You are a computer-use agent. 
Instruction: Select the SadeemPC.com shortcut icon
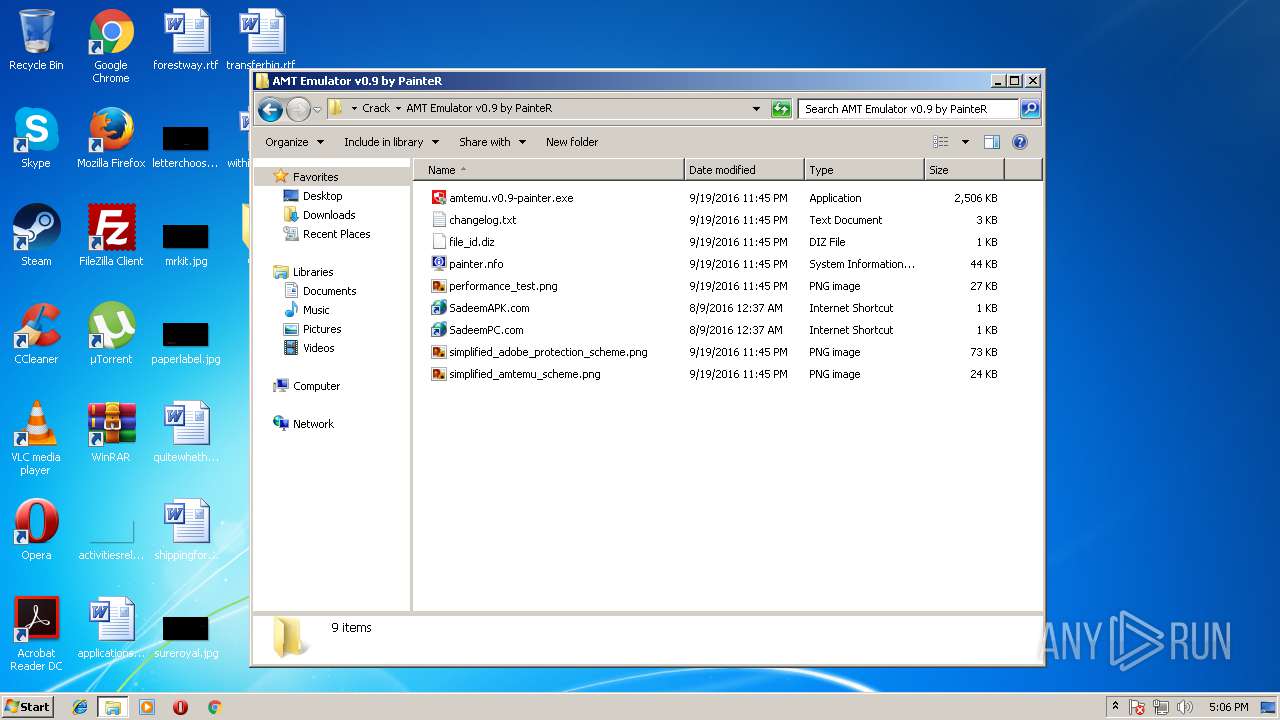(439, 330)
